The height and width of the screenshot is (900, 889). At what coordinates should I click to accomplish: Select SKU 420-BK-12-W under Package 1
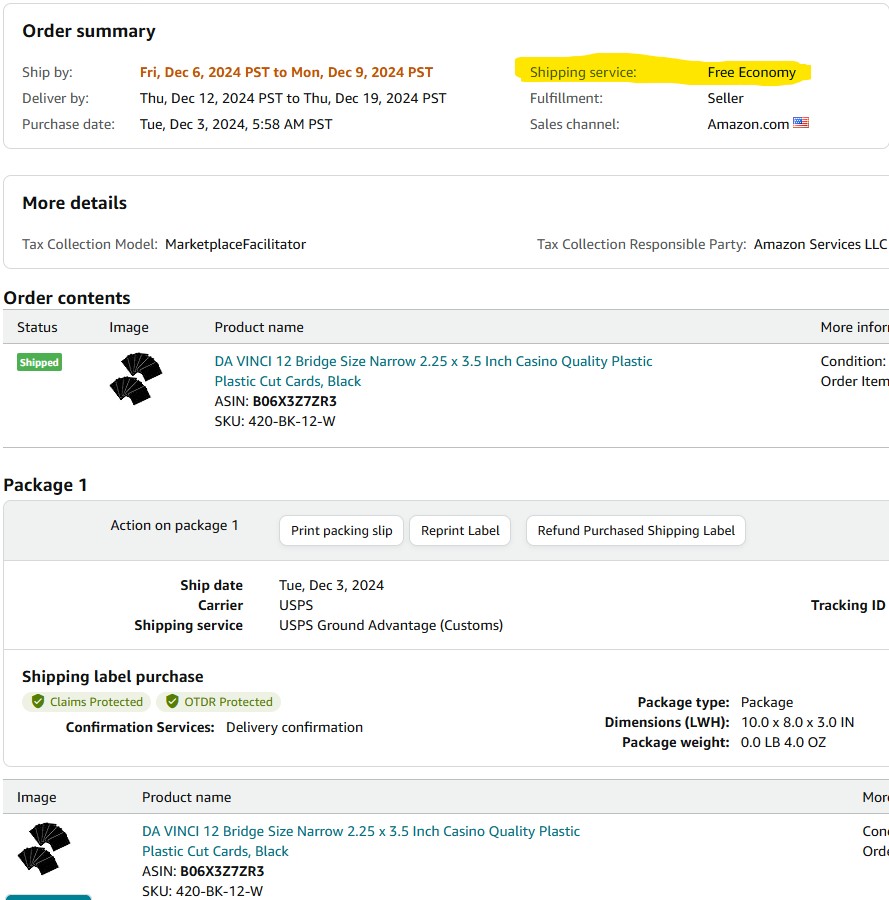click(x=203, y=891)
